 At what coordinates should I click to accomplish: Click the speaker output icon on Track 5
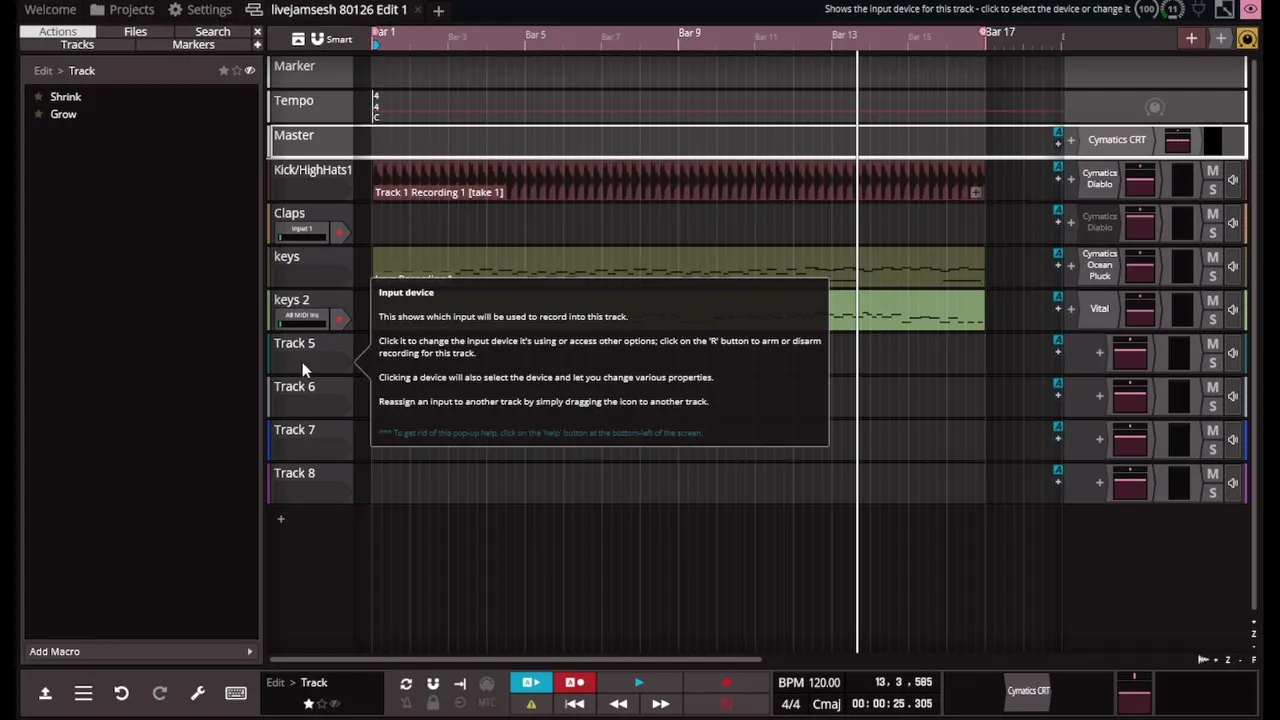1233,353
